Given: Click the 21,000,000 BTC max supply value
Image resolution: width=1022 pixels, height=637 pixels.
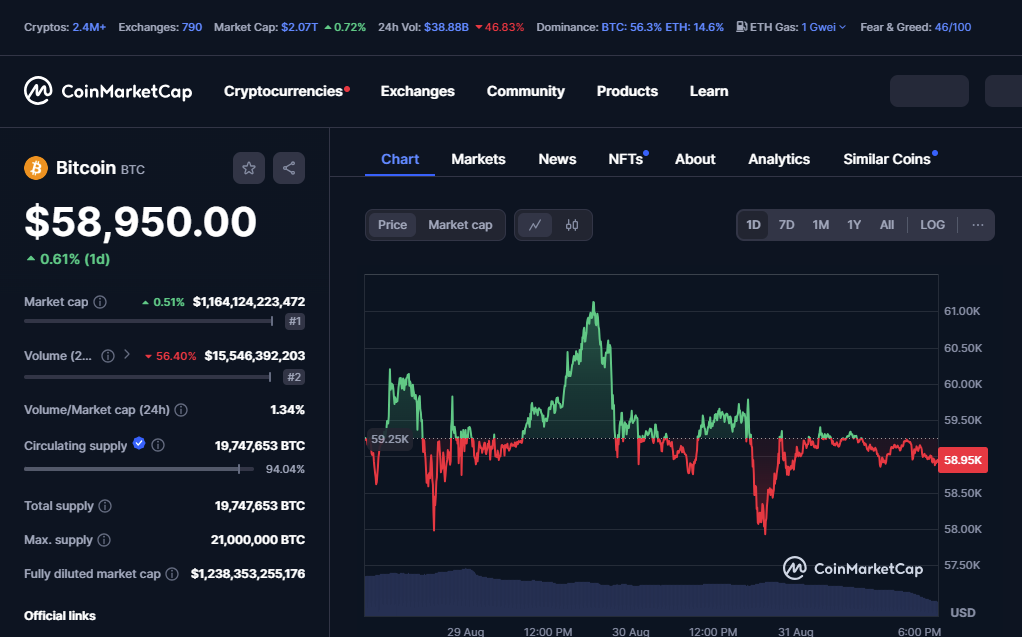Looking at the screenshot, I should 258,540.
